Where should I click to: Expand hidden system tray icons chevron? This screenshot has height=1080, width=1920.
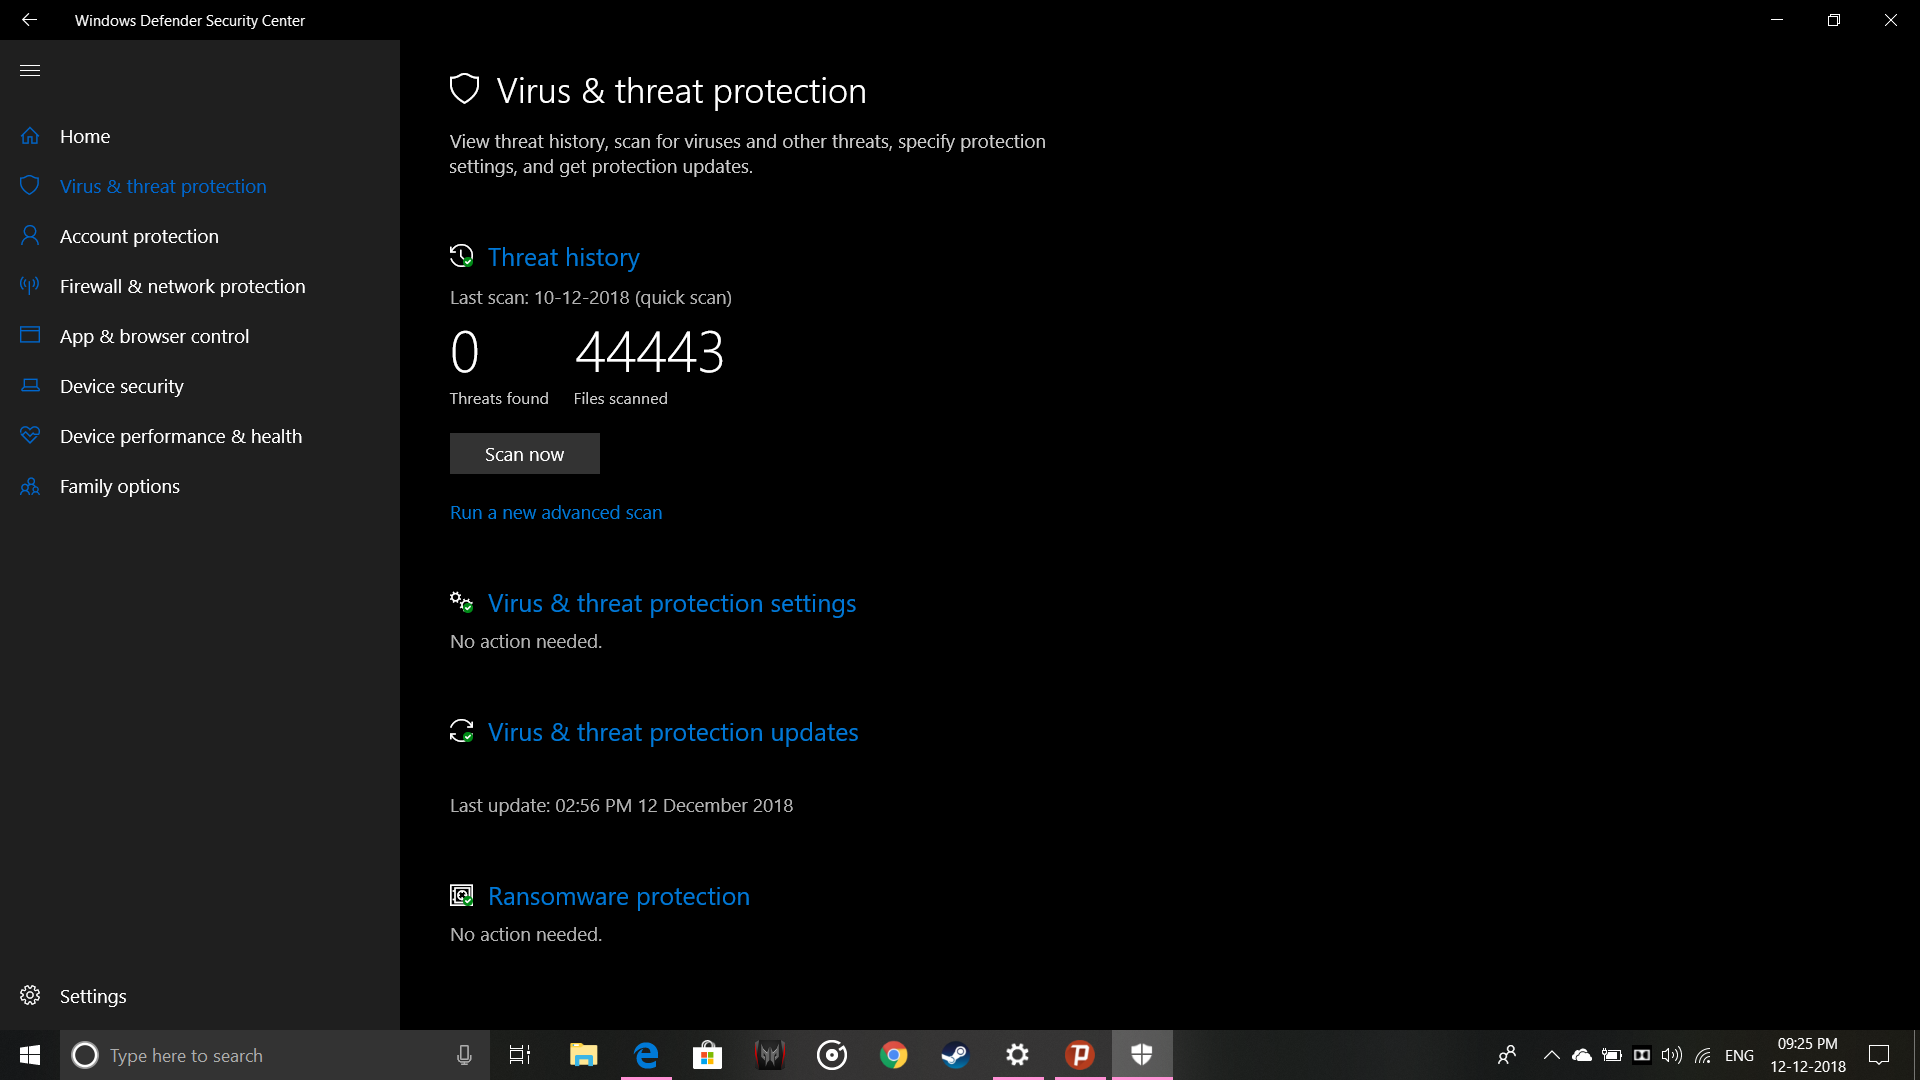(x=1552, y=1055)
